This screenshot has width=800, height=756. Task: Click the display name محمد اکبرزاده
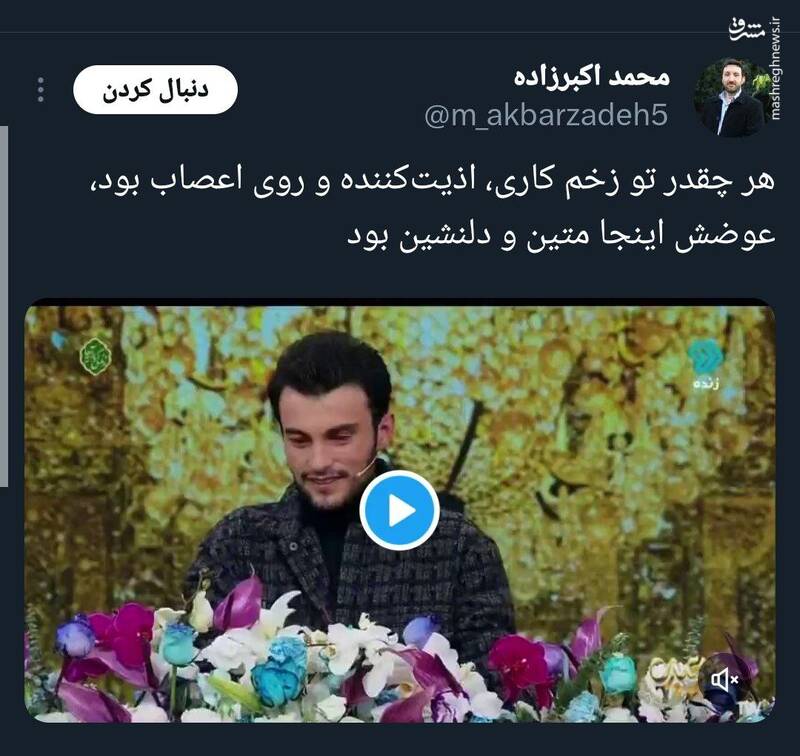pyautogui.click(x=591, y=77)
